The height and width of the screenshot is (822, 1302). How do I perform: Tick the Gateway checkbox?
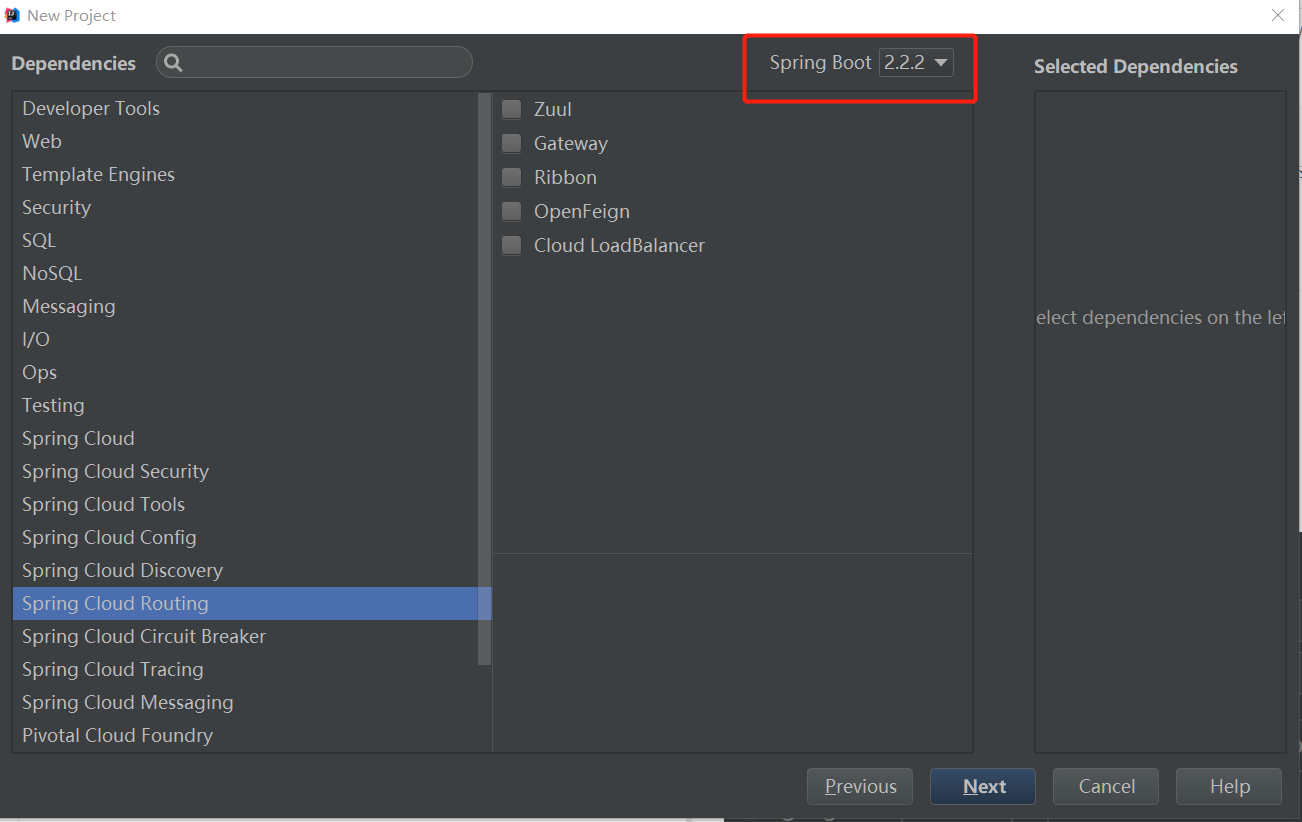(511, 143)
